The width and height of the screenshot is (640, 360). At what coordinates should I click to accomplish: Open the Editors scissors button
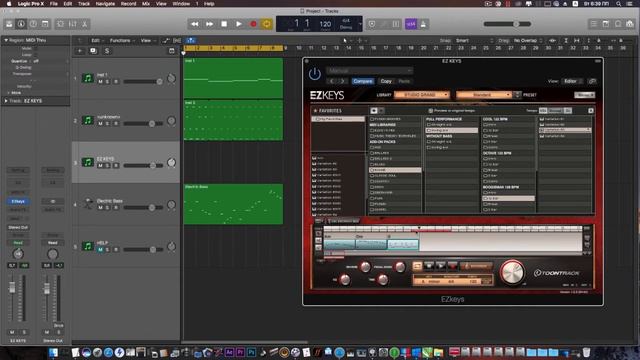pyautogui.click(x=84, y=24)
